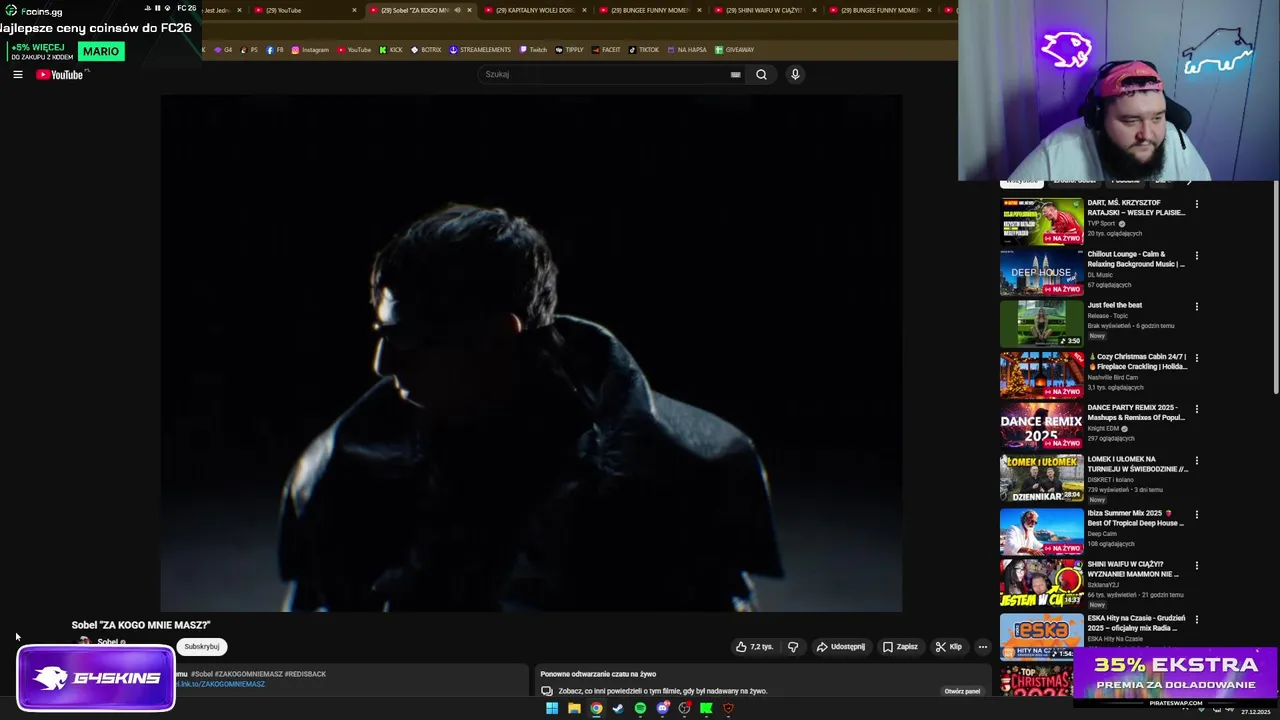Click the ESKA Hity na Czasie video title

click(x=1137, y=624)
